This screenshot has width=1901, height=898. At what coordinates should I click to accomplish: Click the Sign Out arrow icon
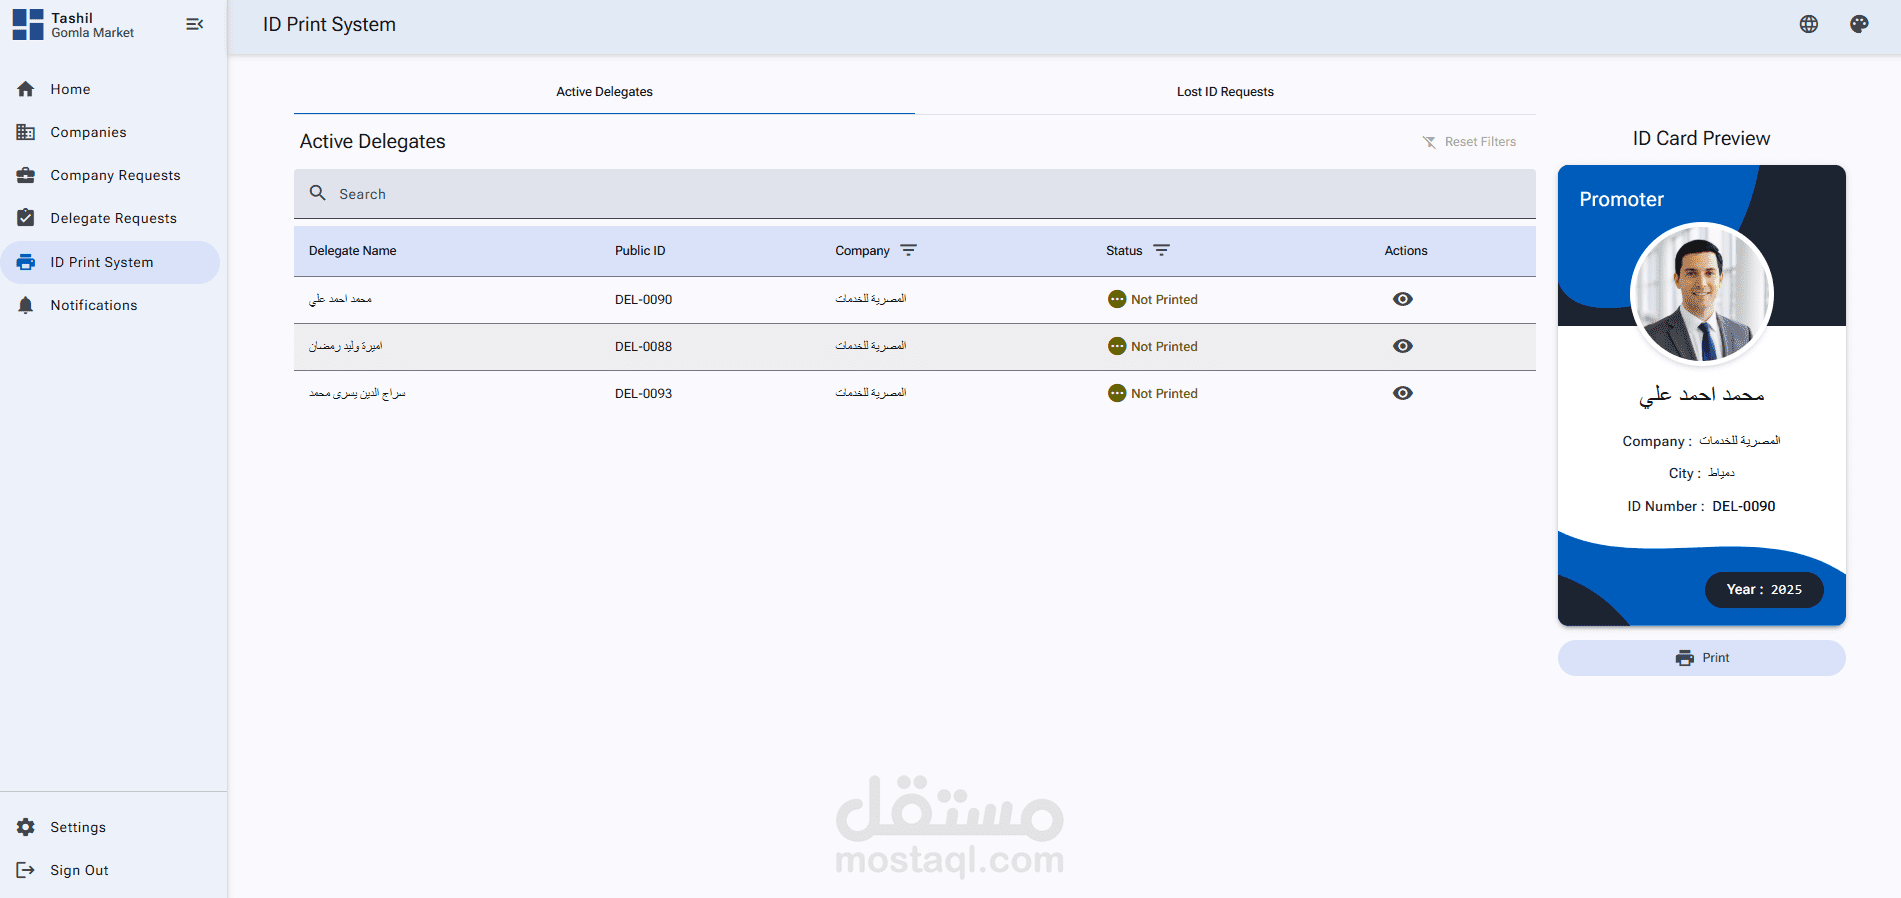click(26, 870)
